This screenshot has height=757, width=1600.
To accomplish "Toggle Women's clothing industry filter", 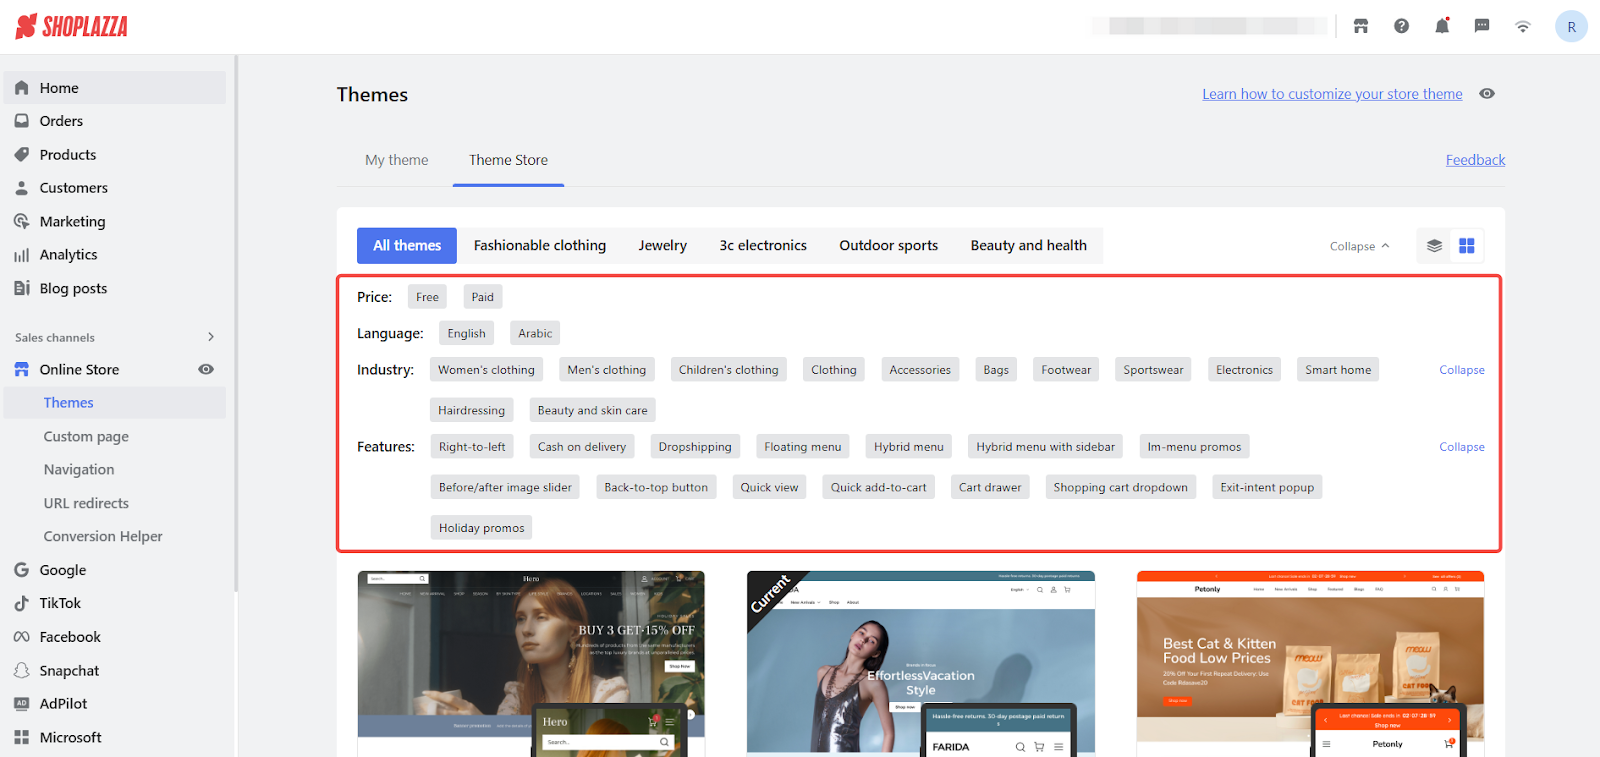I will [486, 370].
